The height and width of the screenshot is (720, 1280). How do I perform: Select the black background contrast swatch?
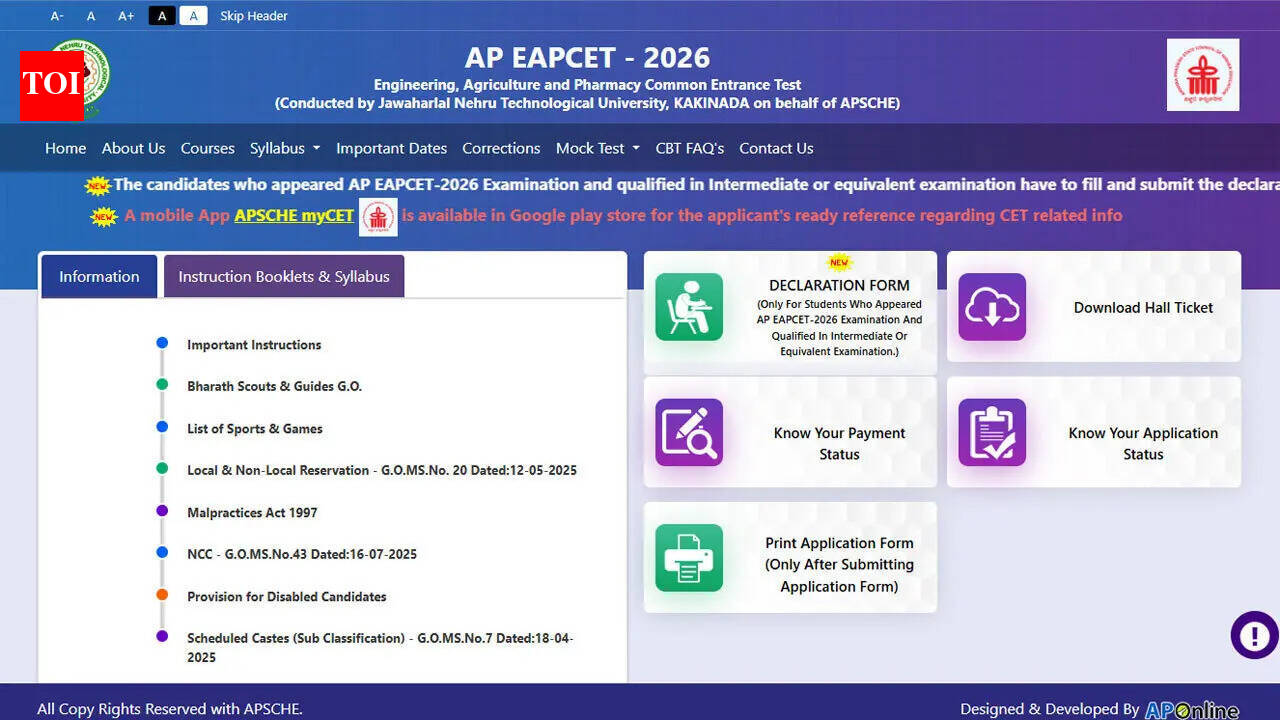click(161, 15)
